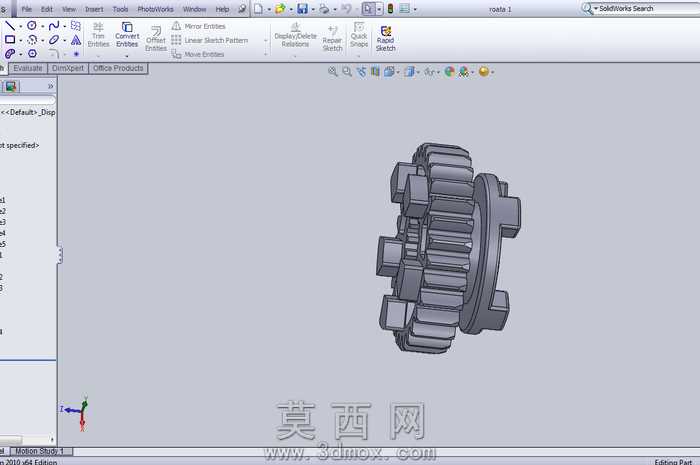The image size is (700, 465).
Task: Click the Hide/Show Items icon
Action: point(429,71)
